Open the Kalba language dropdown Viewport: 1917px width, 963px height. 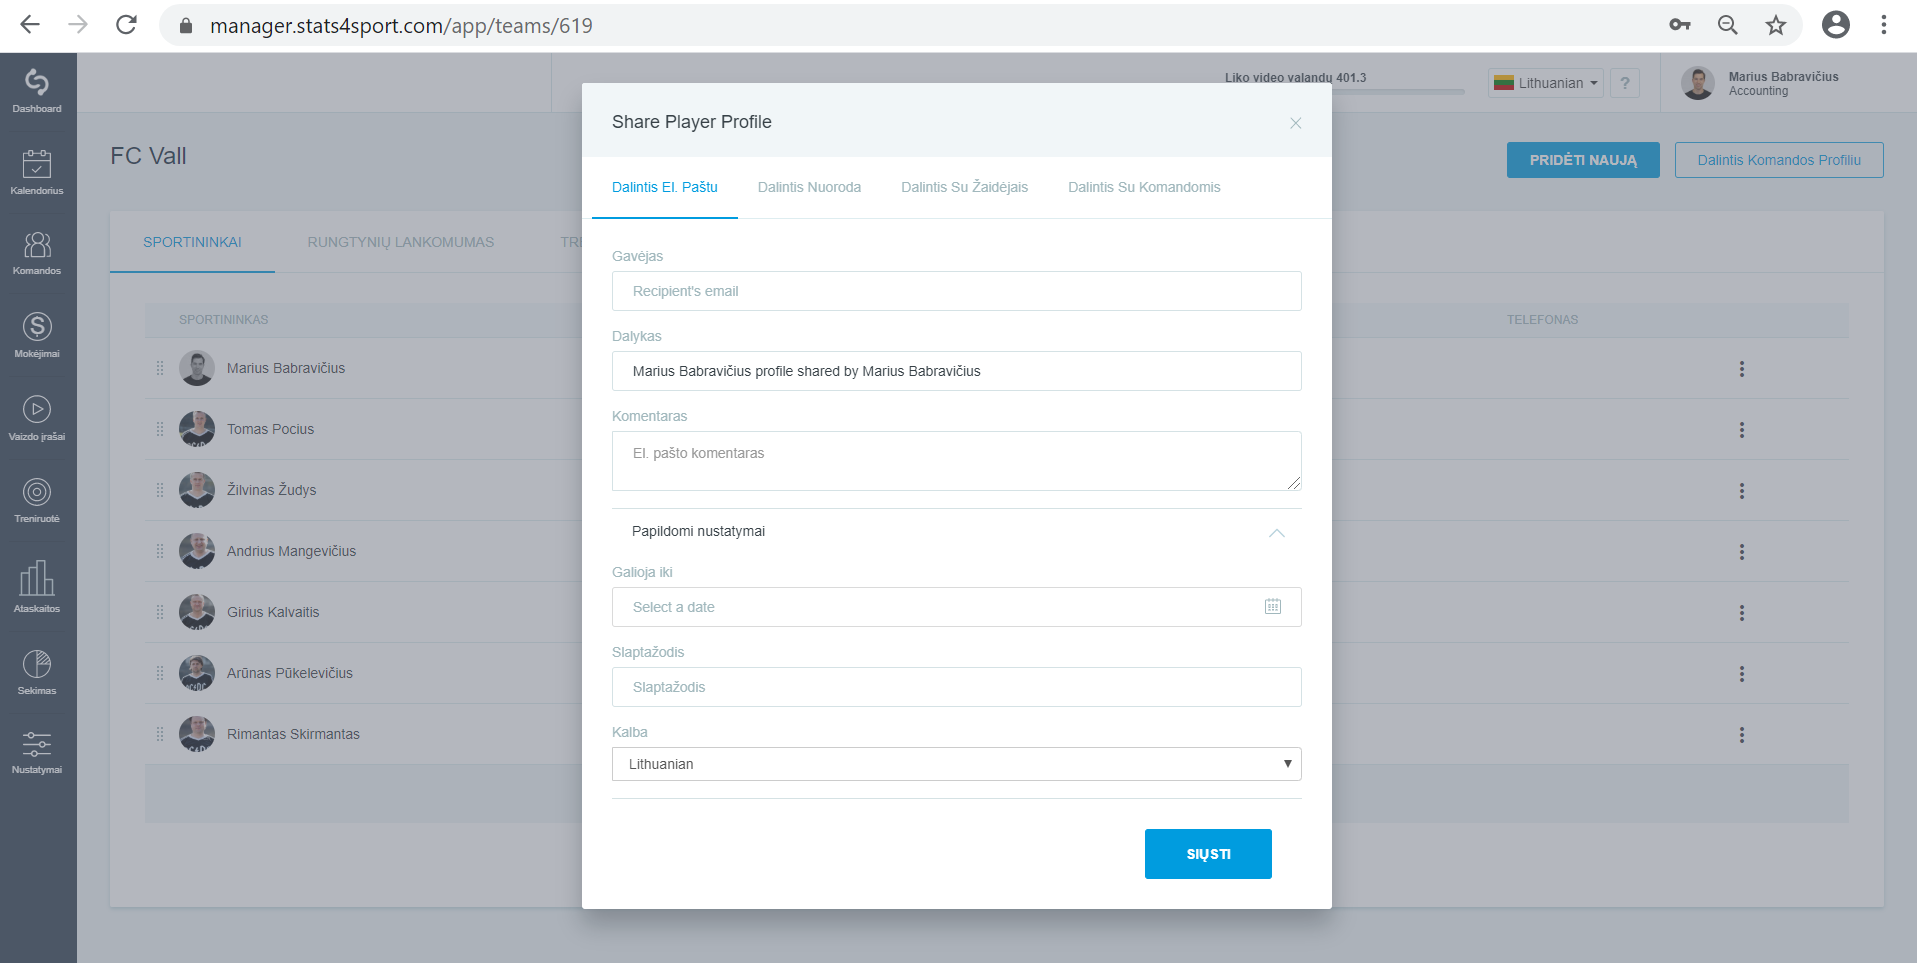pyautogui.click(x=957, y=764)
